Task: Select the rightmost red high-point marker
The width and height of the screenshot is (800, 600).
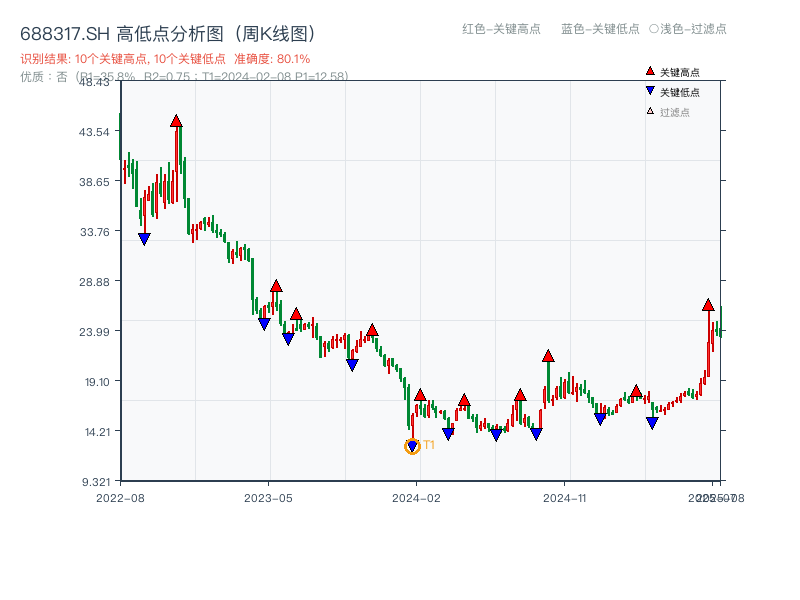Action: tap(708, 304)
